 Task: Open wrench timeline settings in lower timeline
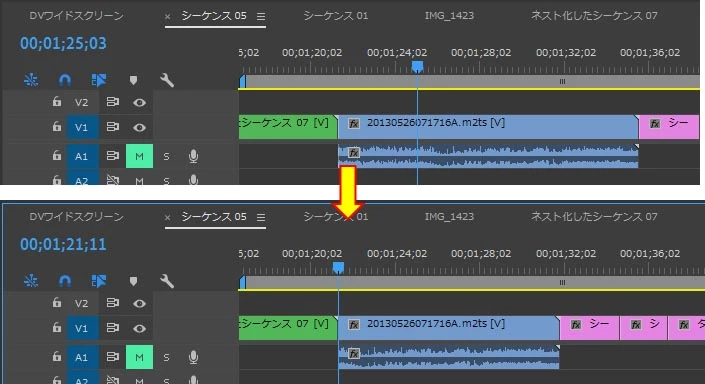pos(167,281)
